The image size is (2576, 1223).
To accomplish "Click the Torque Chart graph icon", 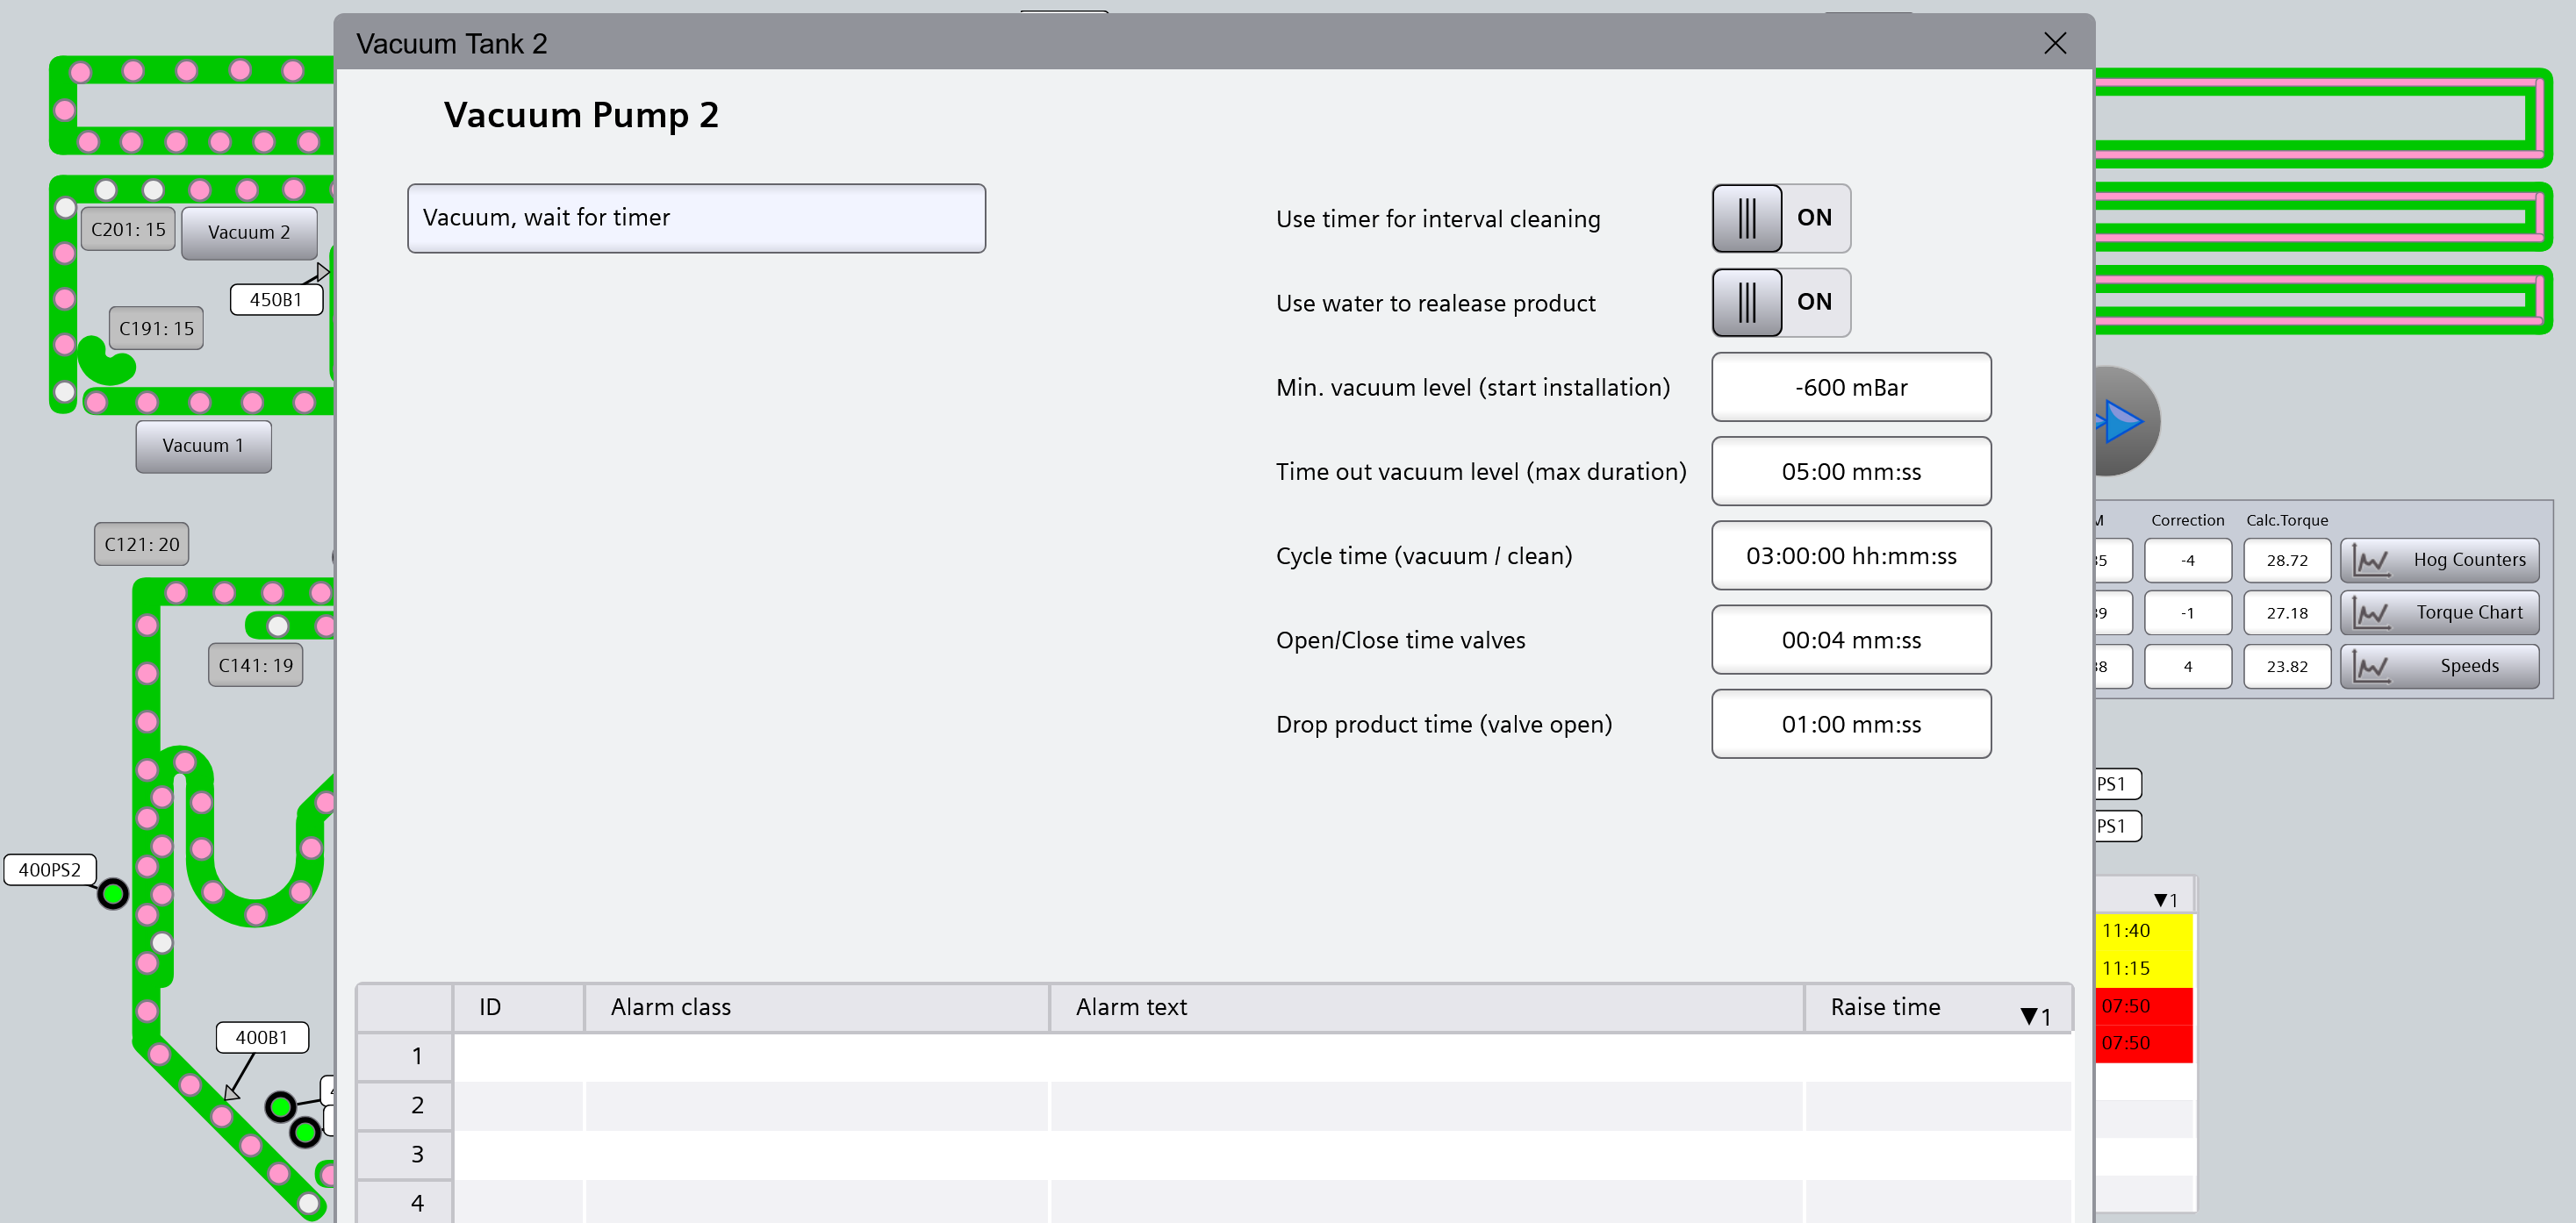I will [x=2370, y=613].
